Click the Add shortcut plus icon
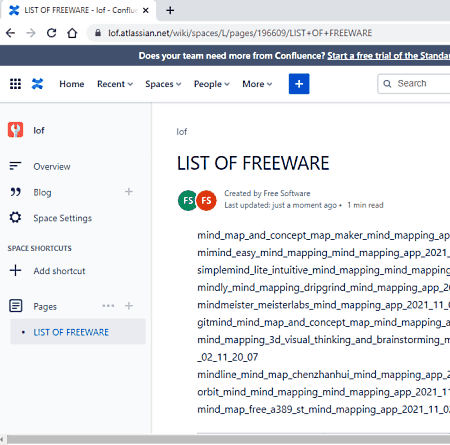The width and height of the screenshot is (450, 445). pos(15,270)
